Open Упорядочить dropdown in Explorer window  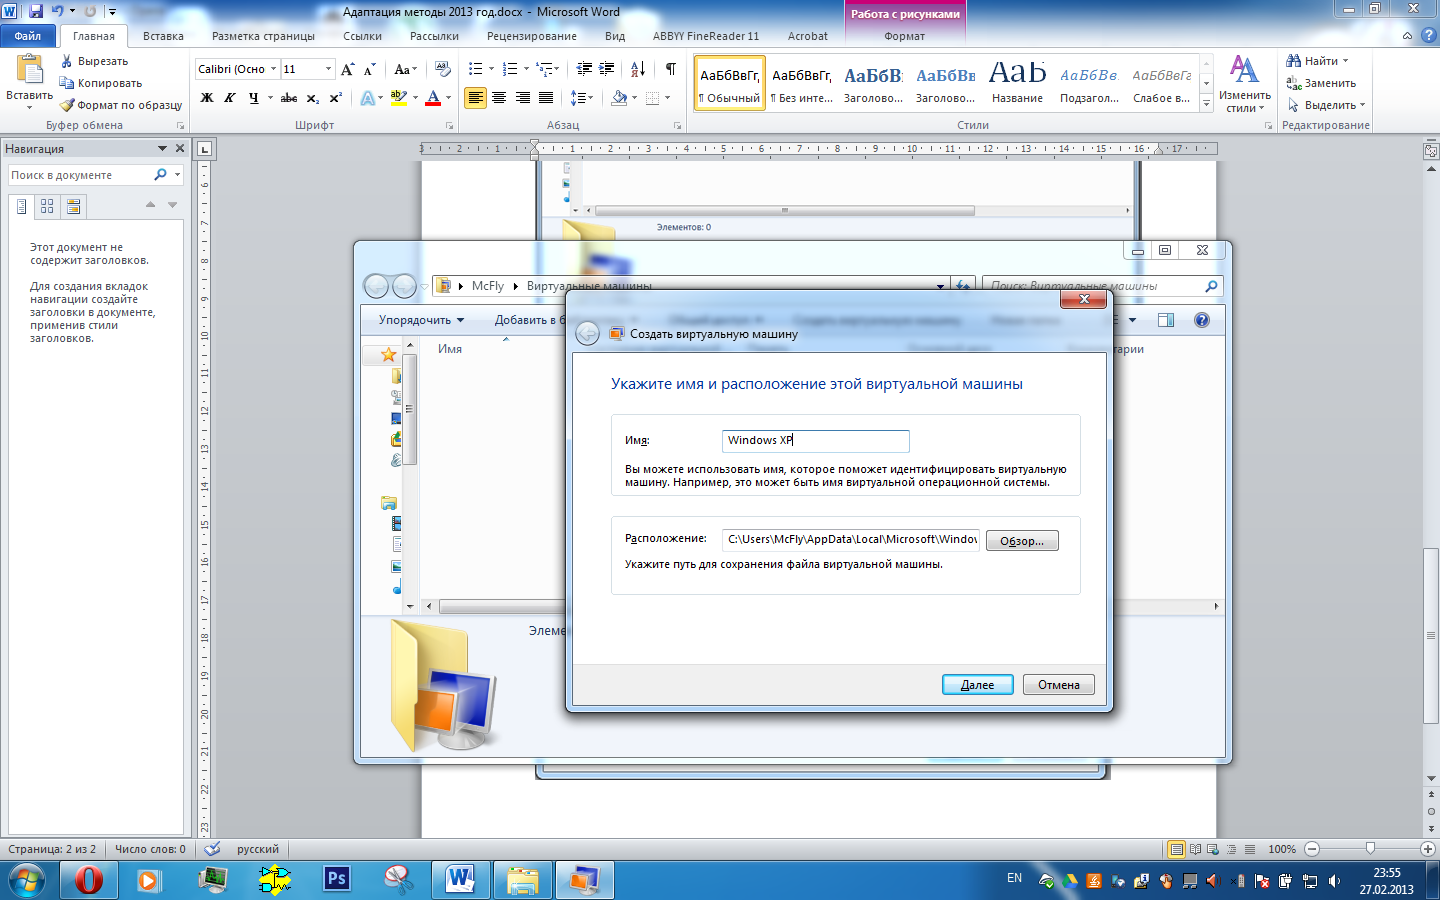421,320
